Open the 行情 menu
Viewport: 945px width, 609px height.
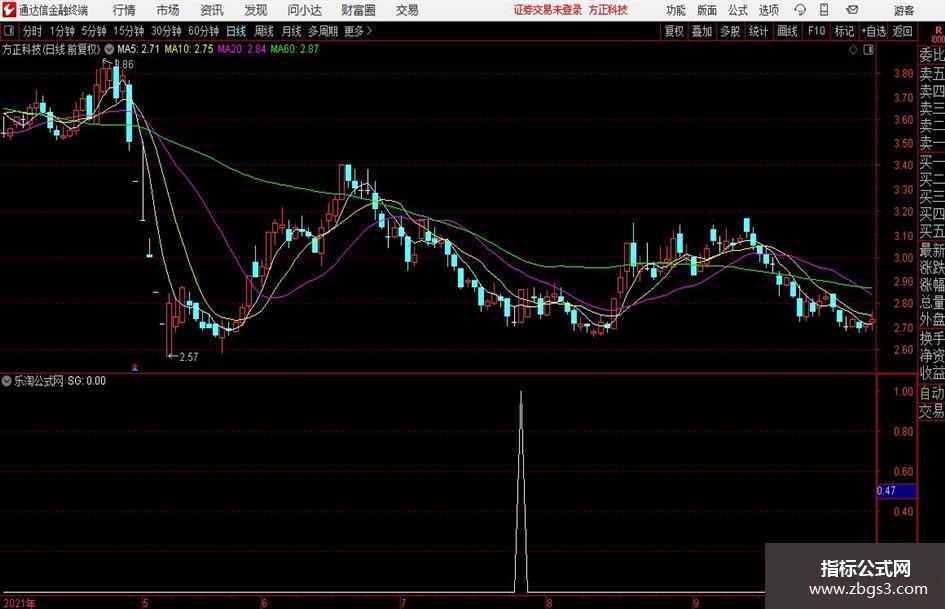tap(124, 10)
